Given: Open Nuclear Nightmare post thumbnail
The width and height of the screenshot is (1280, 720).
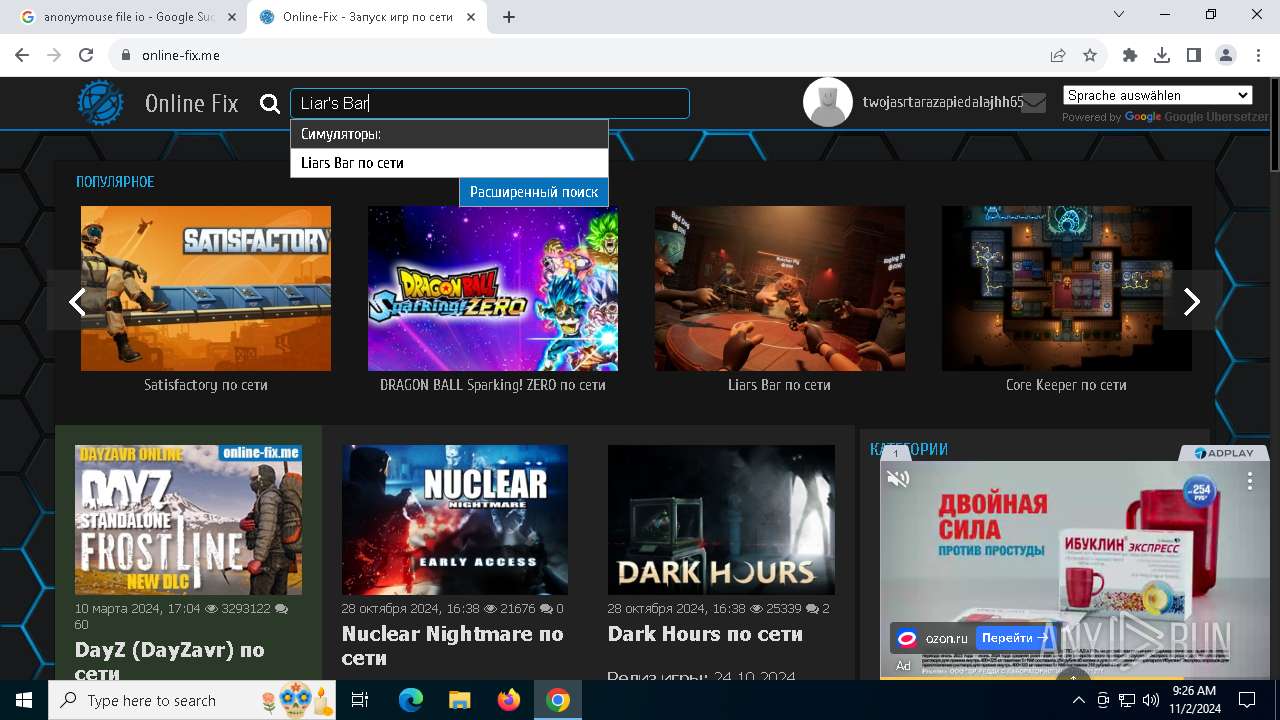Looking at the screenshot, I should tap(455, 520).
